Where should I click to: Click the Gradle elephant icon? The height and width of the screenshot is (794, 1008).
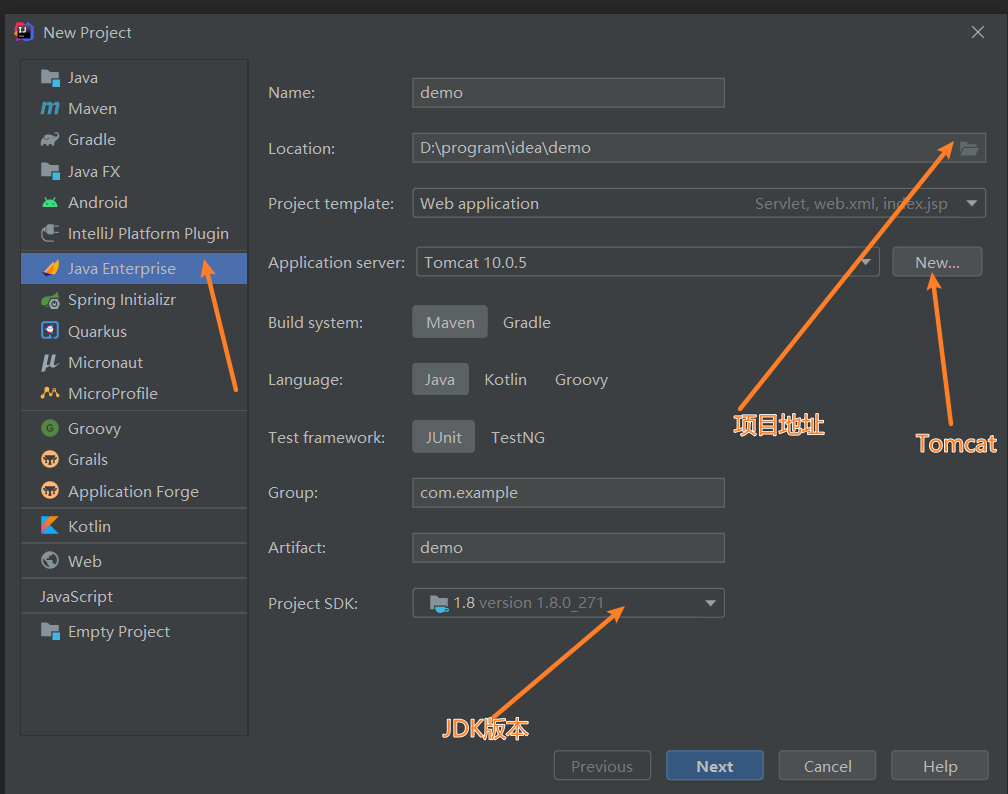click(x=50, y=140)
